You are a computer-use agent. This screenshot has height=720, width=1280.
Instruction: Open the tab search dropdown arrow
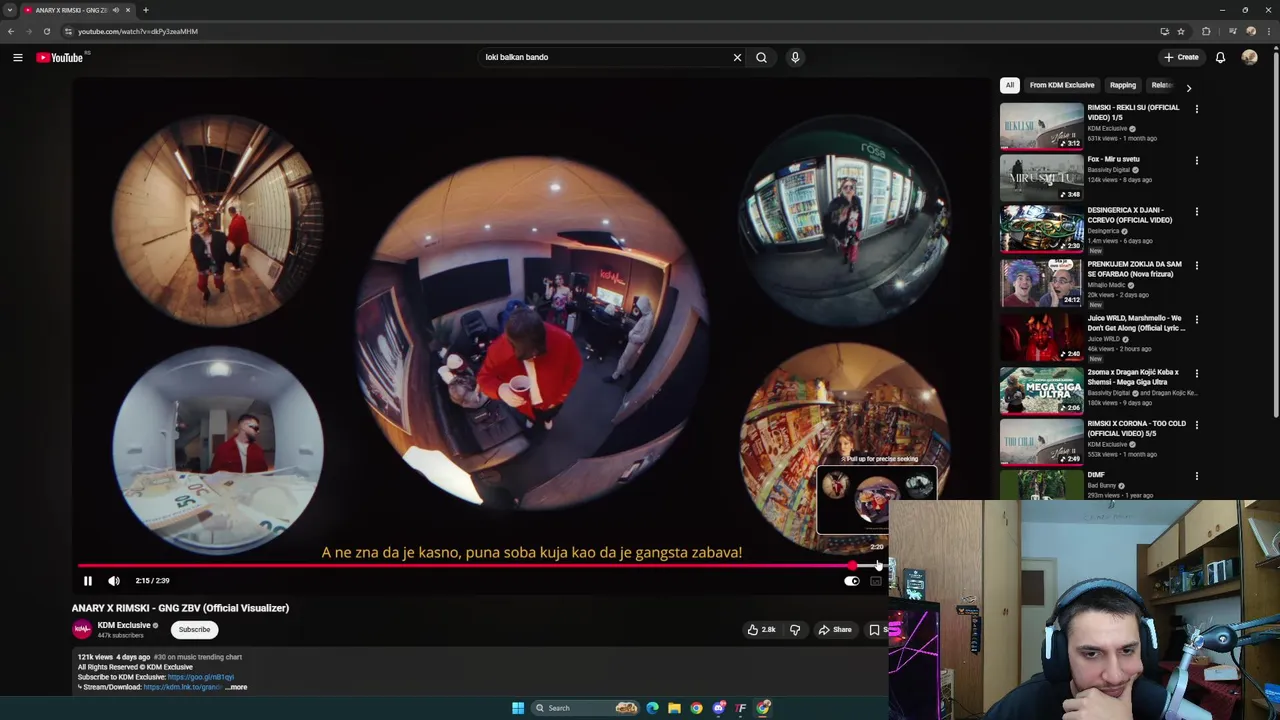pyautogui.click(x=9, y=10)
